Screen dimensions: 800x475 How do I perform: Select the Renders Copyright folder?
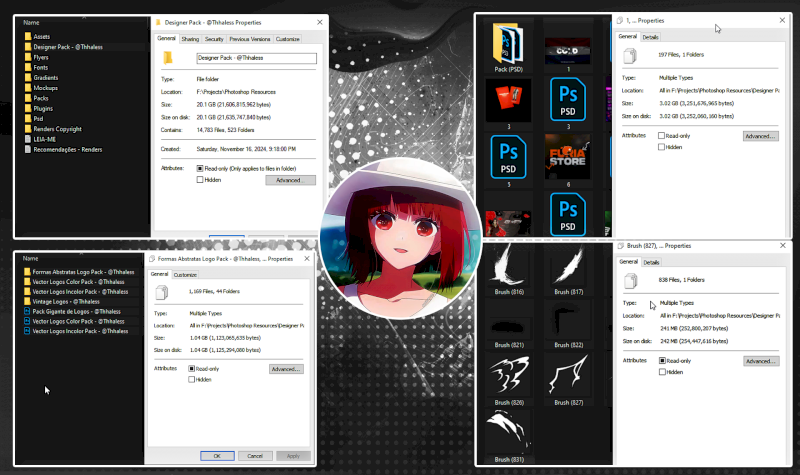click(x=56, y=129)
